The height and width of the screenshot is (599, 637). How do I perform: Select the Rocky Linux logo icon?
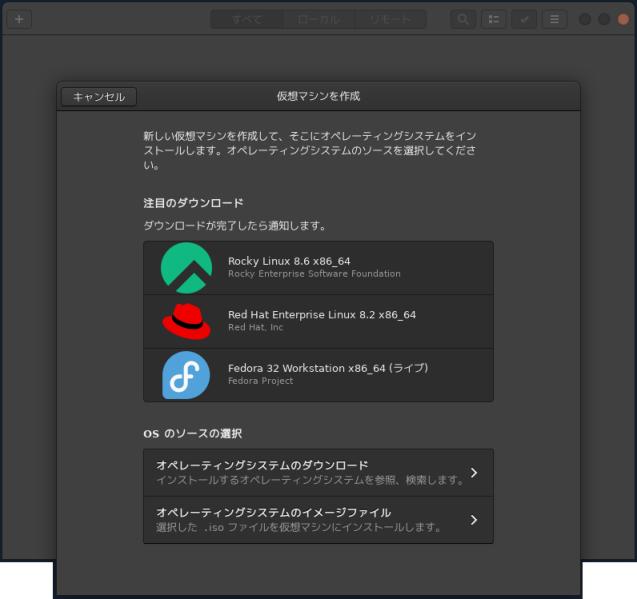(186, 268)
